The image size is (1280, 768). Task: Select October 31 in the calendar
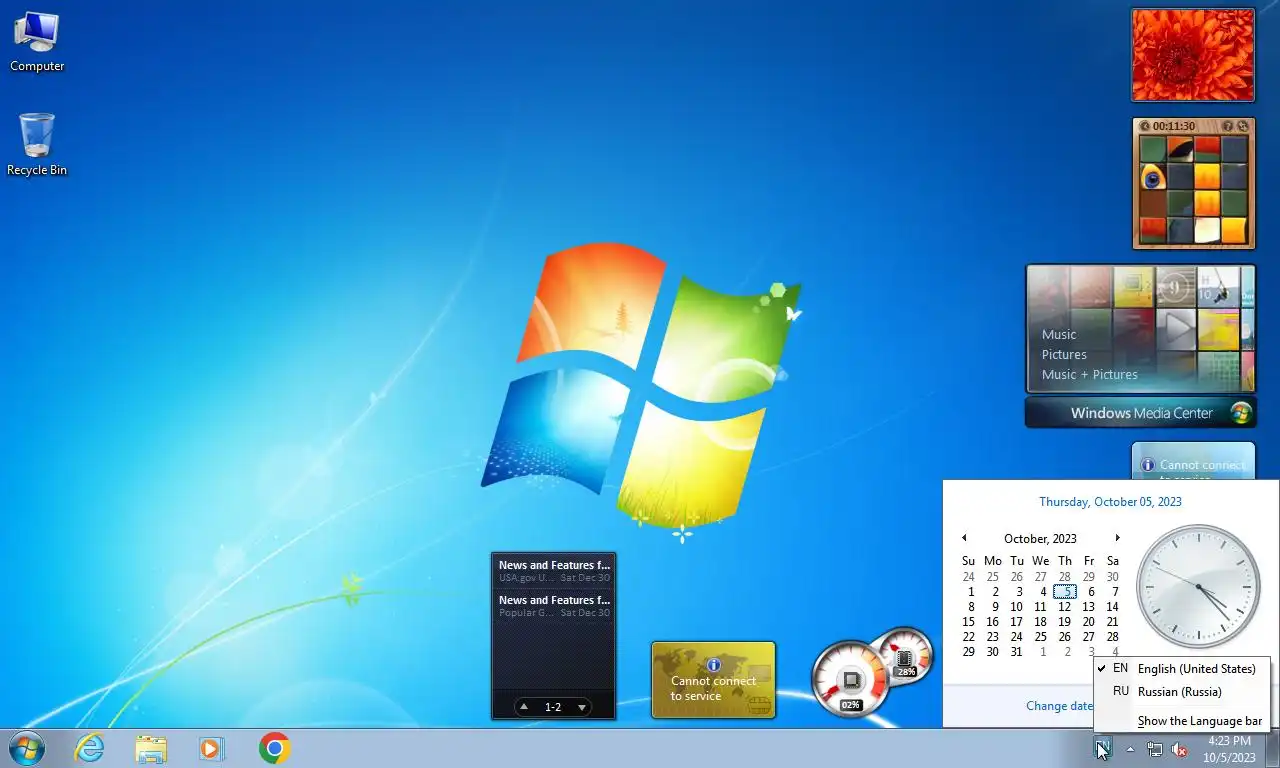pyautogui.click(x=1017, y=652)
